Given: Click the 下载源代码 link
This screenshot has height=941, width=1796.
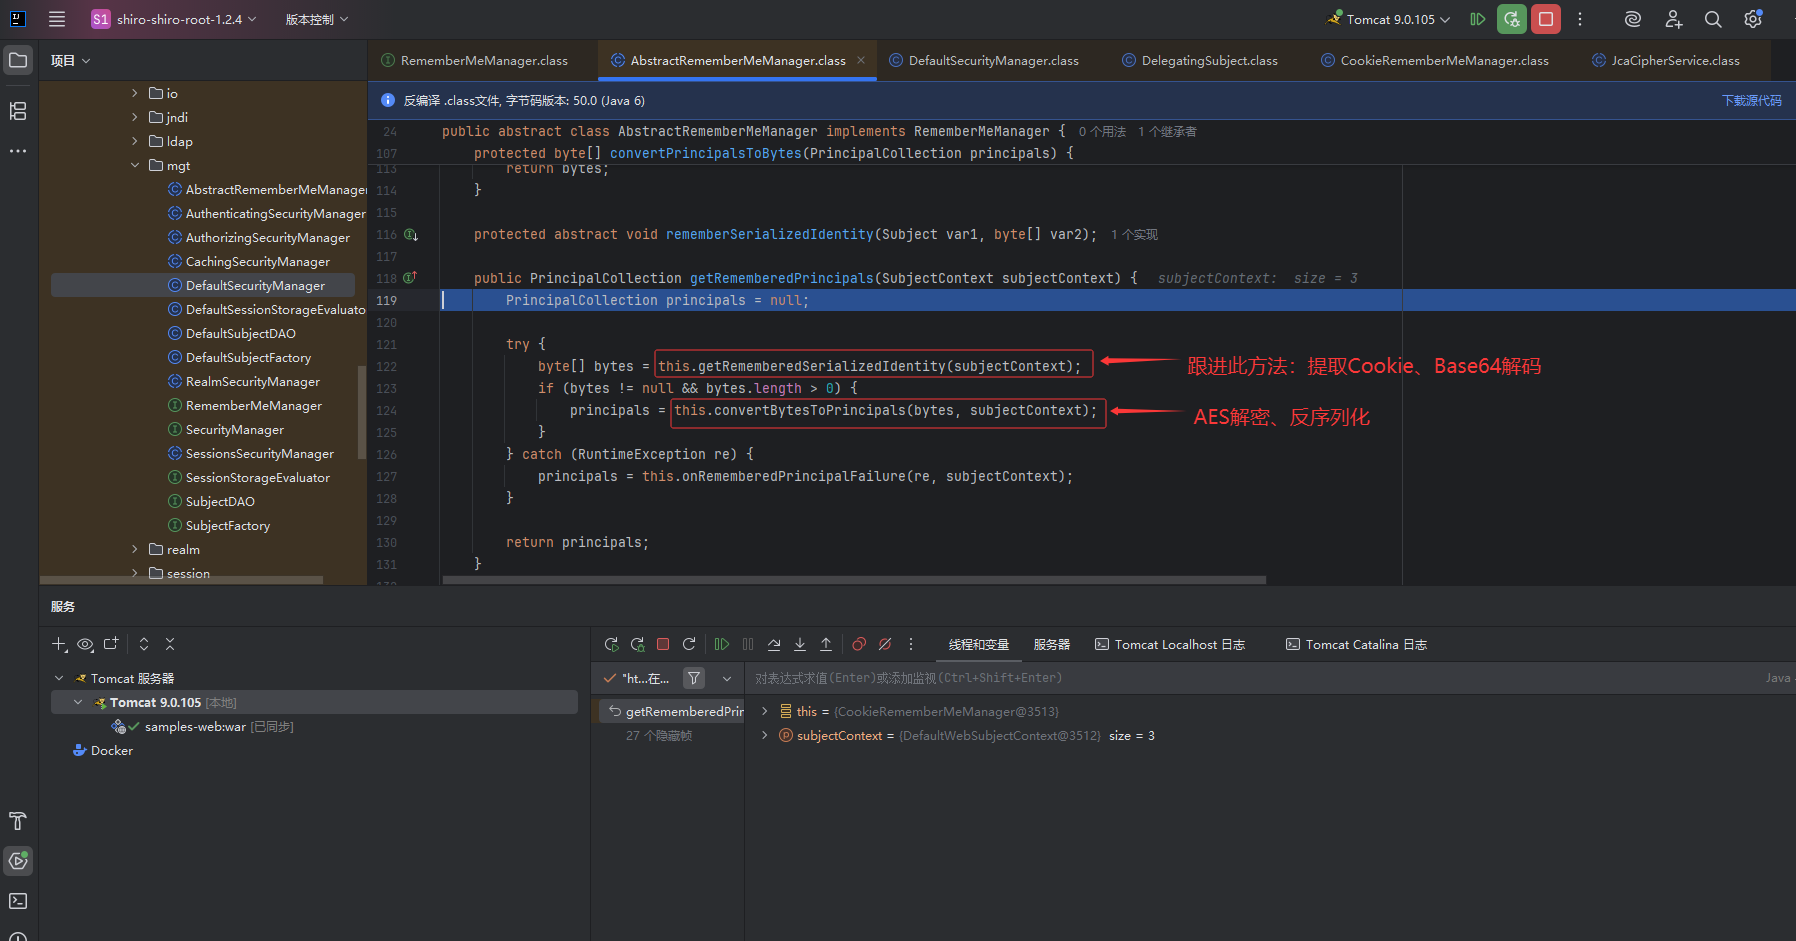Looking at the screenshot, I should pyautogui.click(x=1751, y=101).
